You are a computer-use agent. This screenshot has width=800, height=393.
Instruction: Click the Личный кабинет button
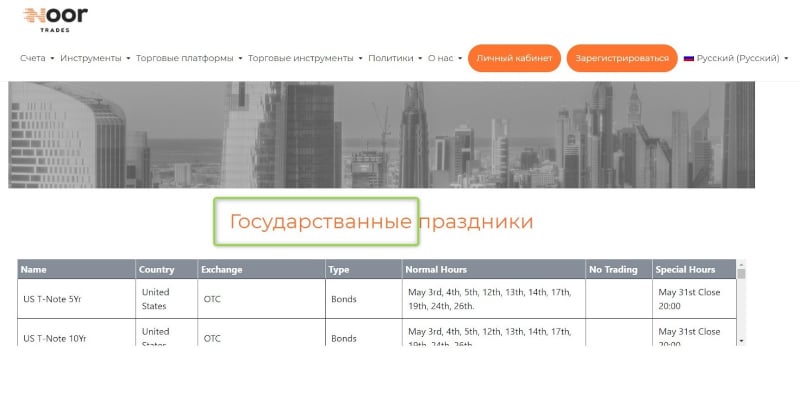[x=514, y=58]
